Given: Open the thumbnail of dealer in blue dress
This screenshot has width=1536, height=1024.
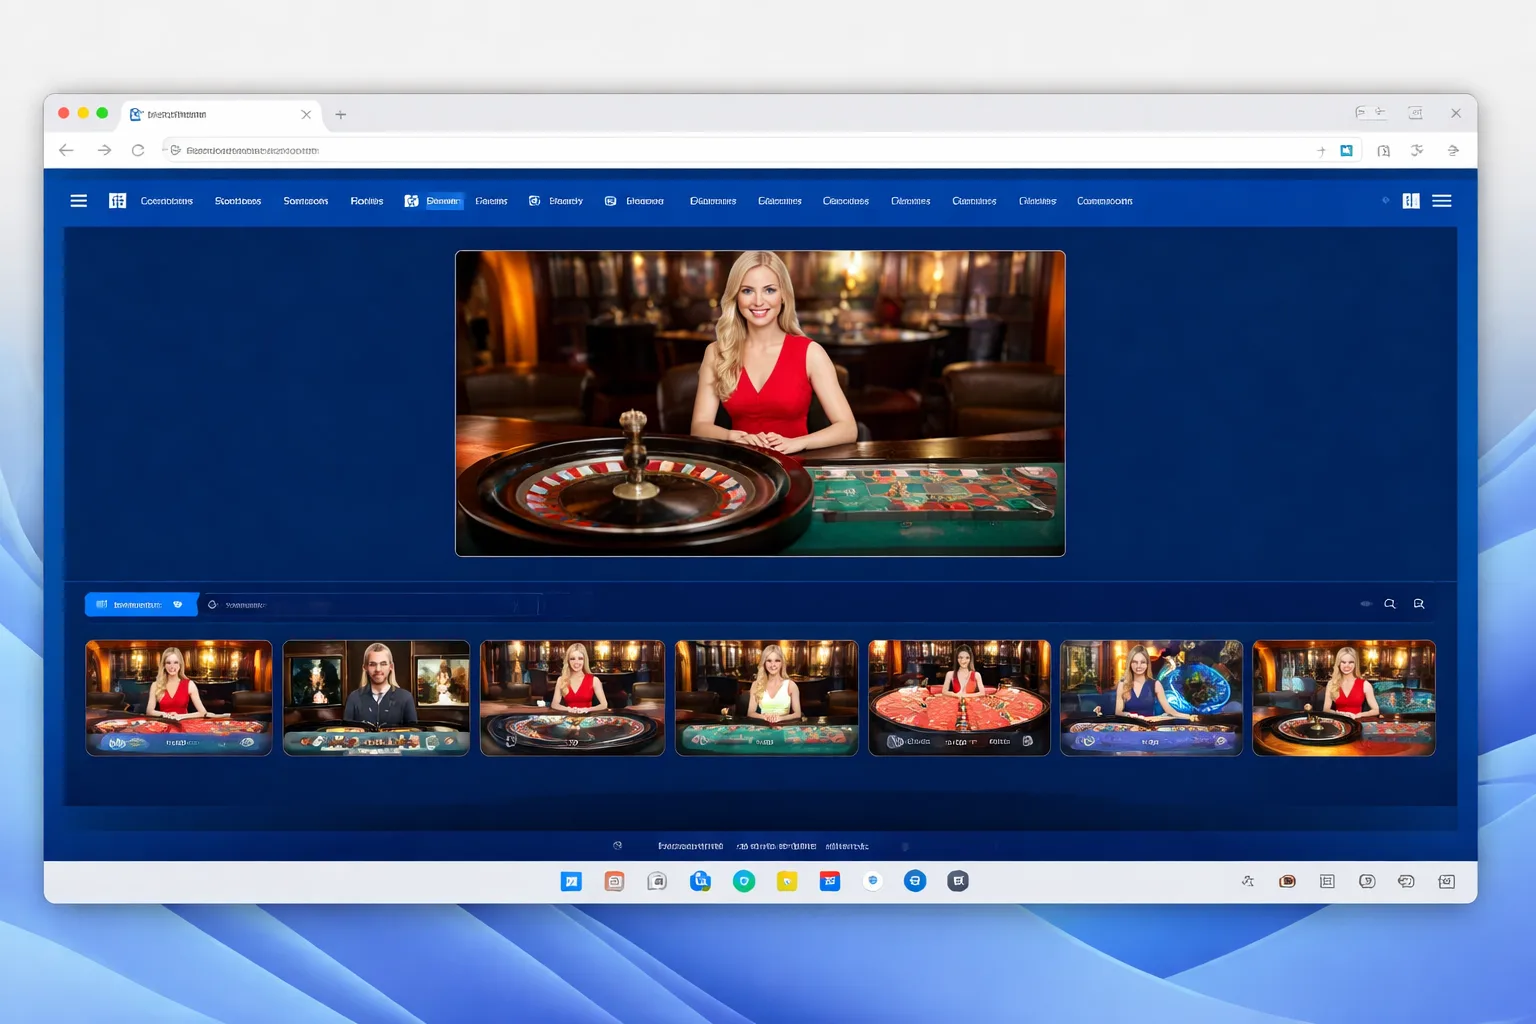Looking at the screenshot, I should [x=1151, y=698].
